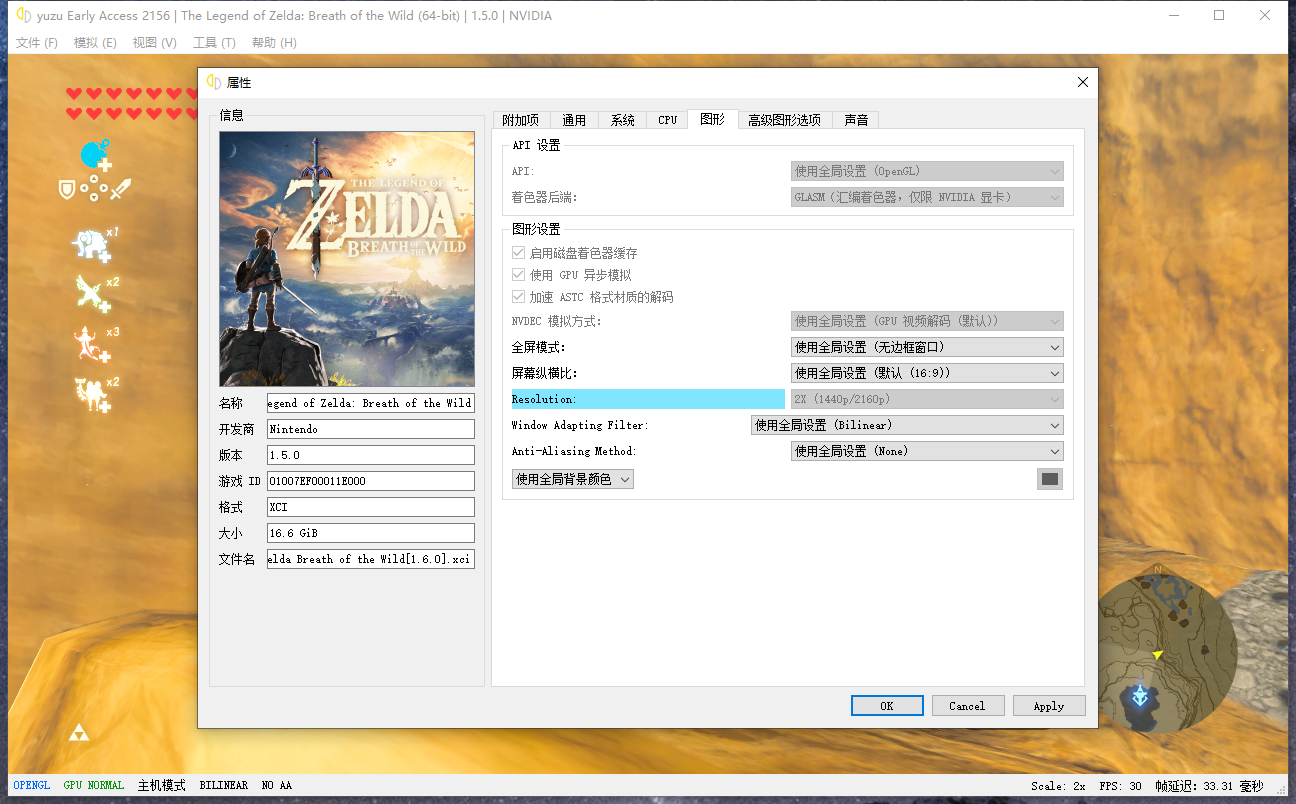This screenshot has height=804, width=1296.
Task: Toggle 启用磁盘着色器缓存 checkbox
Action: point(518,253)
